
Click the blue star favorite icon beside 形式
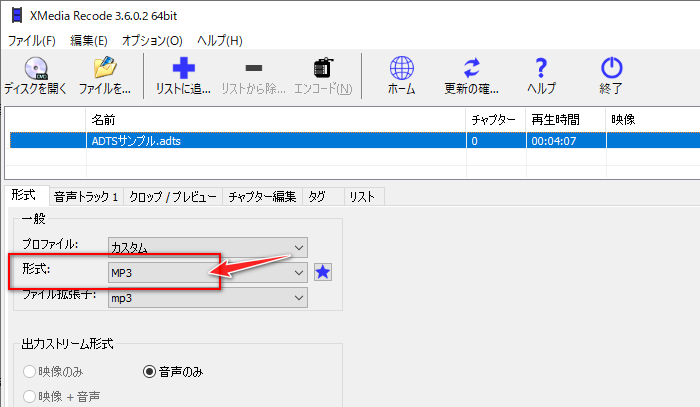(323, 272)
